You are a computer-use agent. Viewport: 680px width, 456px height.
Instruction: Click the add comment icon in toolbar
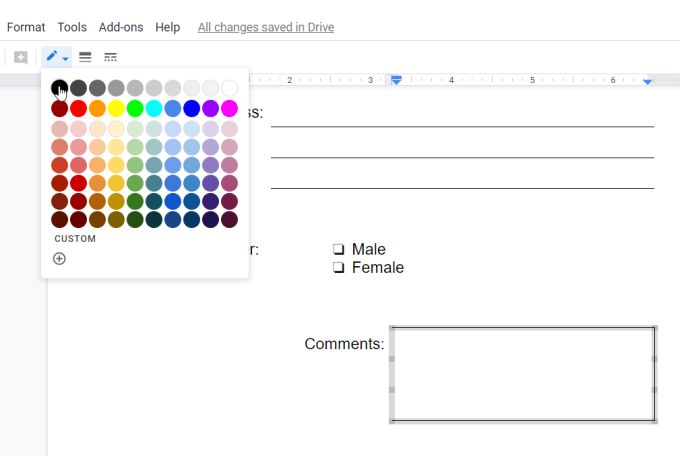[x=20, y=57]
